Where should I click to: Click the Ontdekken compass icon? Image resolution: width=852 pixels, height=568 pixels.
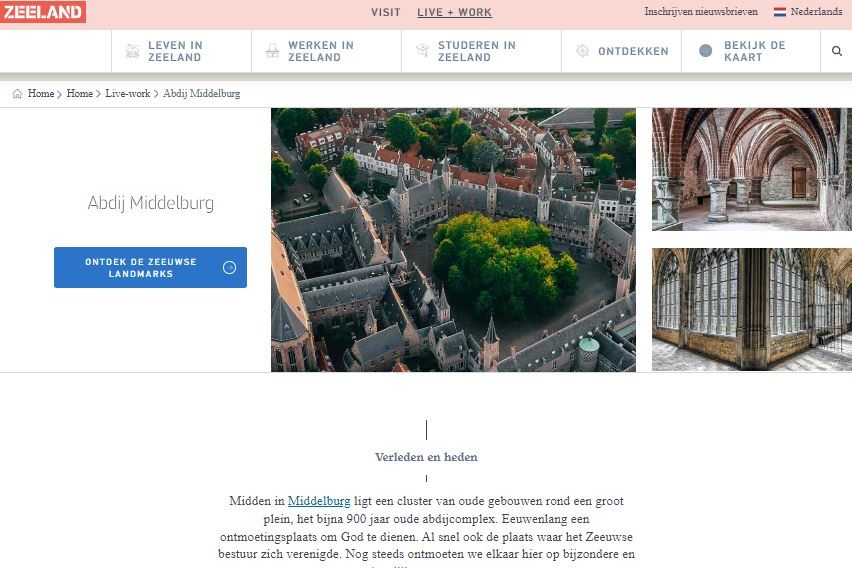tap(582, 51)
